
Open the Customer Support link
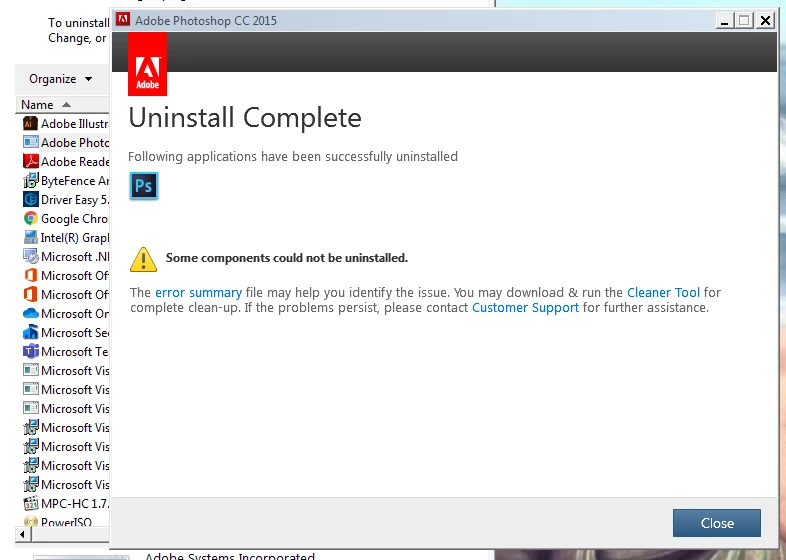click(525, 307)
